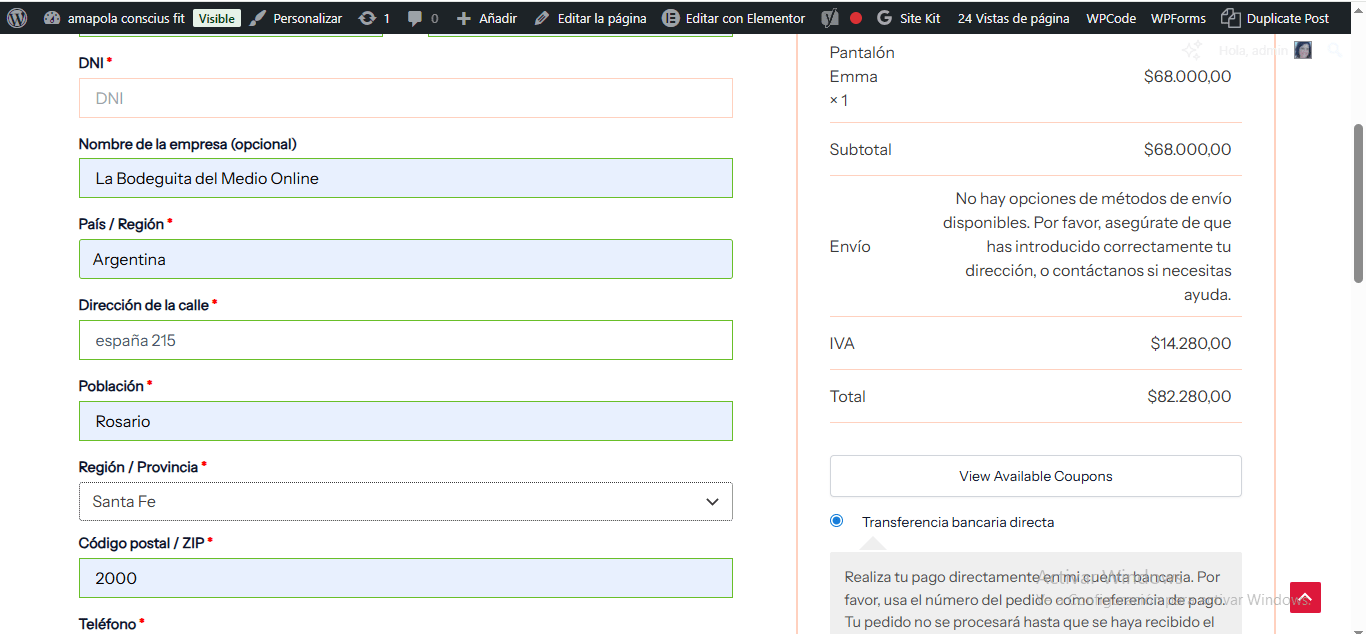Click the admin user avatar
Screen dimensions: 1366x634
click(x=1302, y=50)
